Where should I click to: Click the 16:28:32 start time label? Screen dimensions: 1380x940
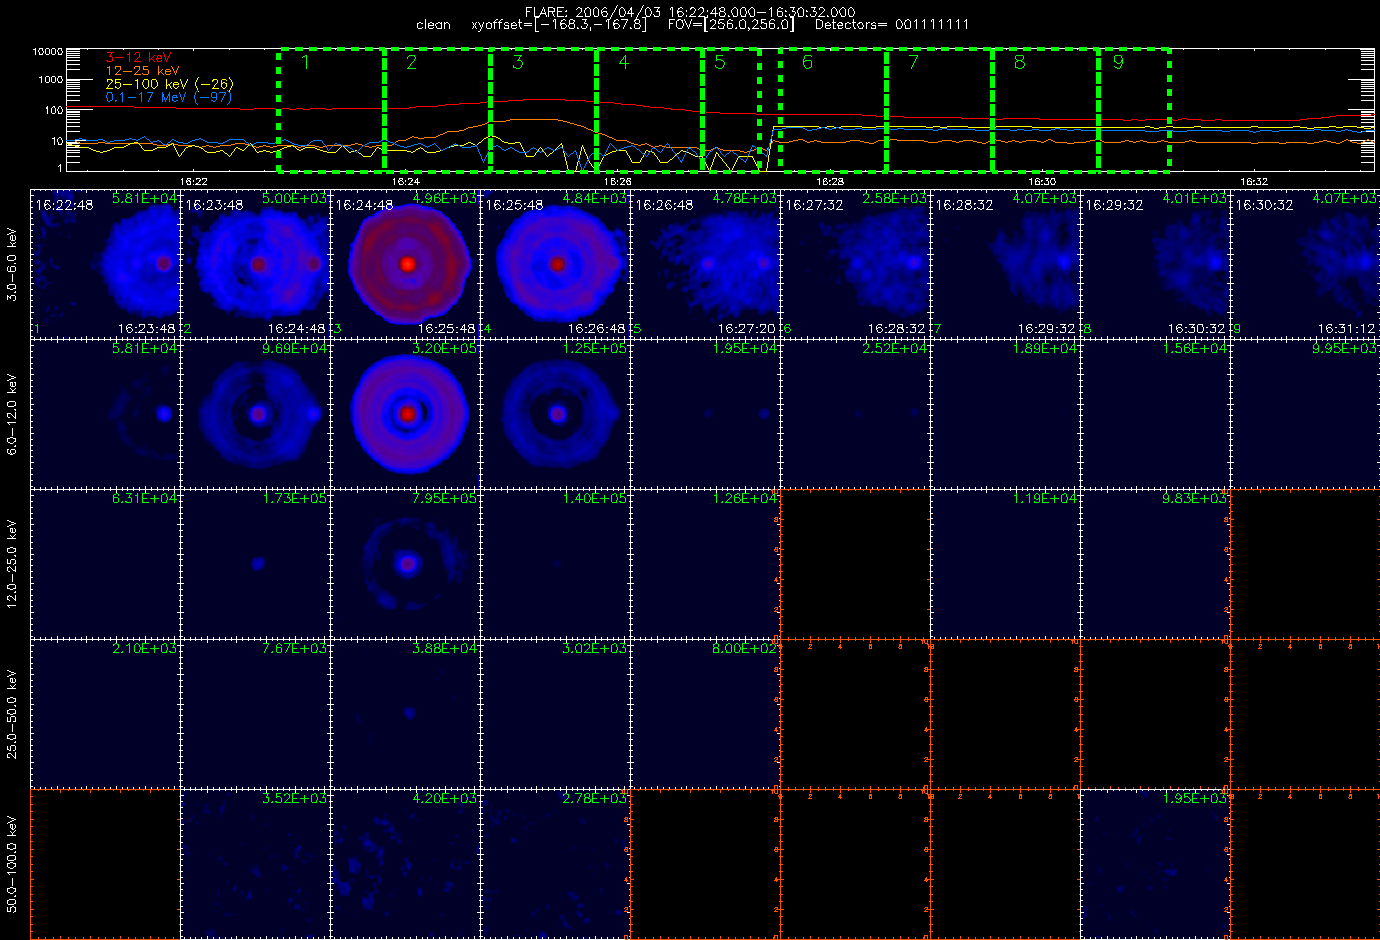(x=964, y=205)
